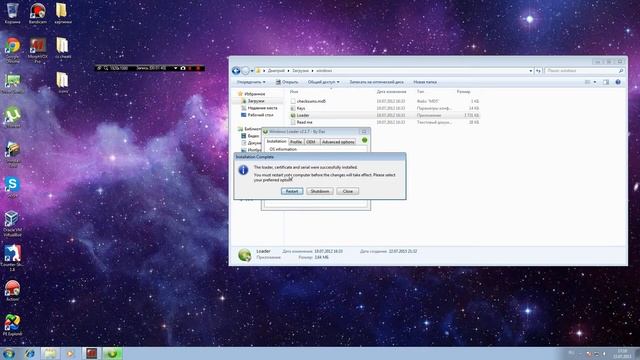Viewport: 640px width, 360px height.
Task: Select the Bandicam desktop shortcut
Action: pos(38,13)
